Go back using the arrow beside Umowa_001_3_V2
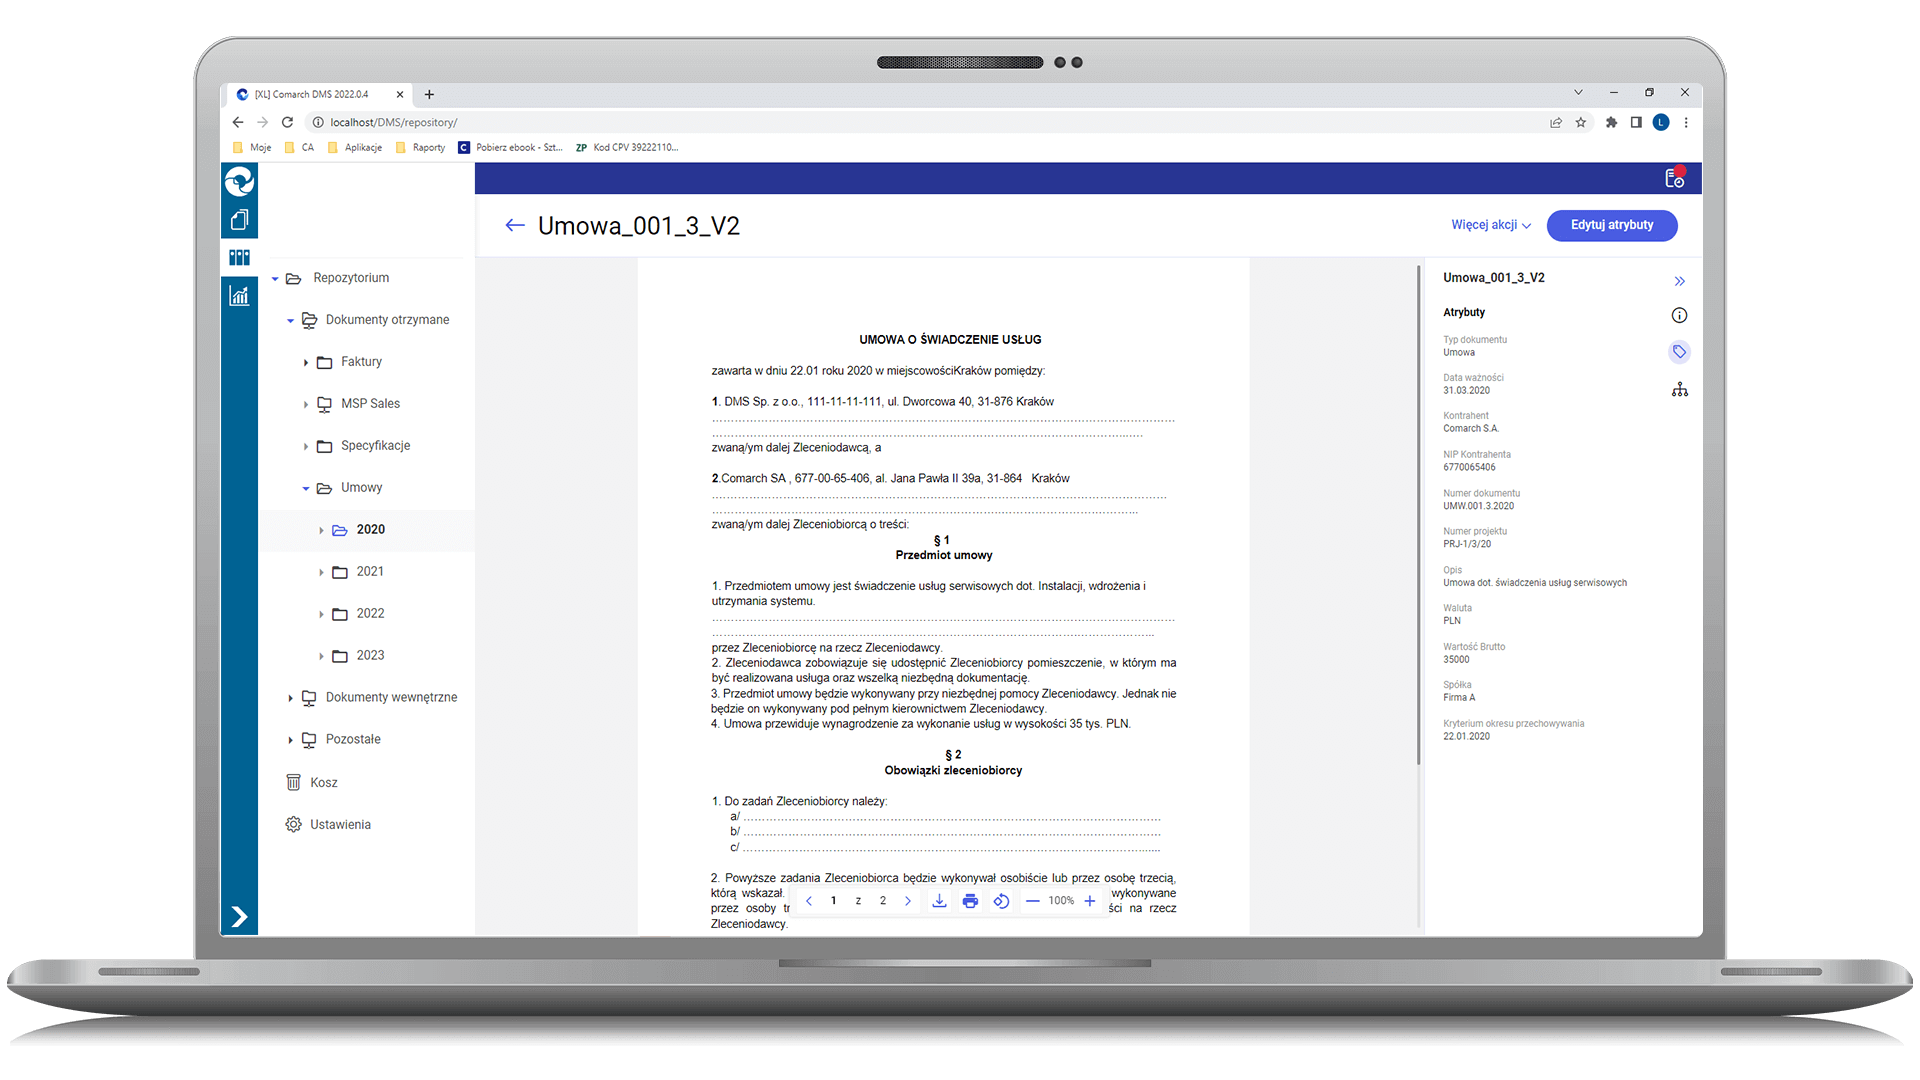This screenshot has height=1080, width=1920. click(515, 225)
